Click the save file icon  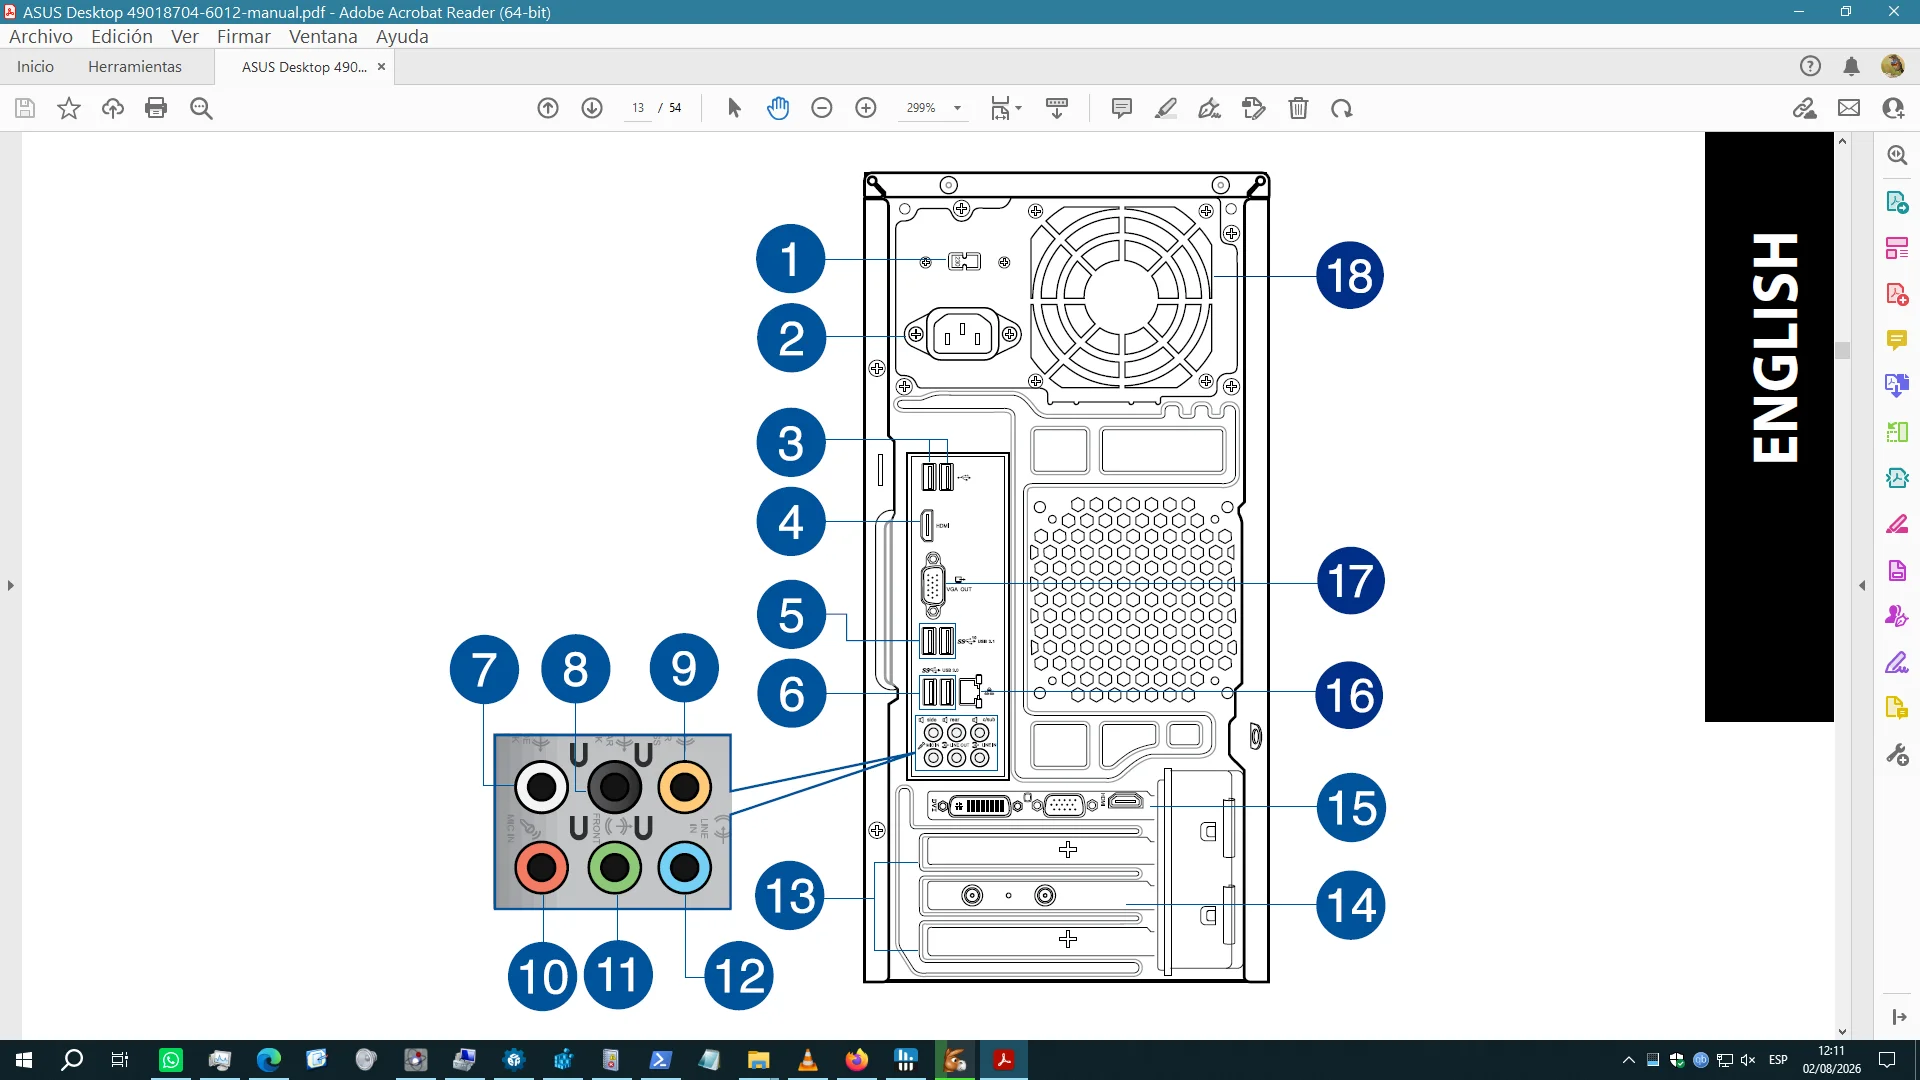pos(25,108)
